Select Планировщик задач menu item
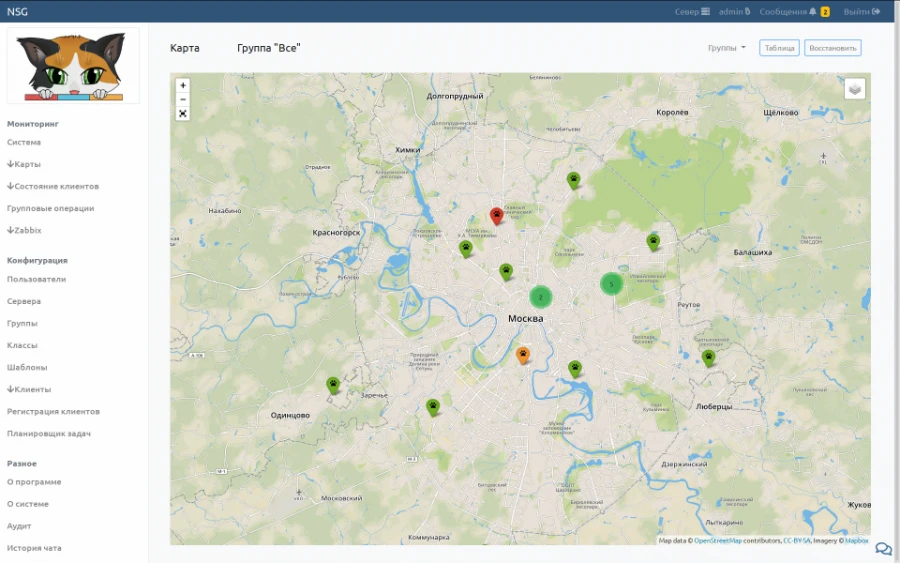 coord(49,433)
